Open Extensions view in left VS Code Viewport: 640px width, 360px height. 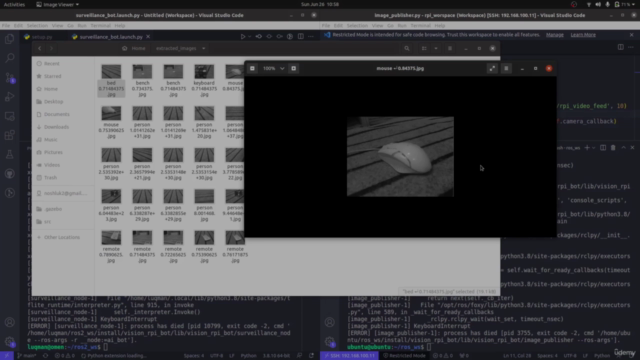pos(10,135)
